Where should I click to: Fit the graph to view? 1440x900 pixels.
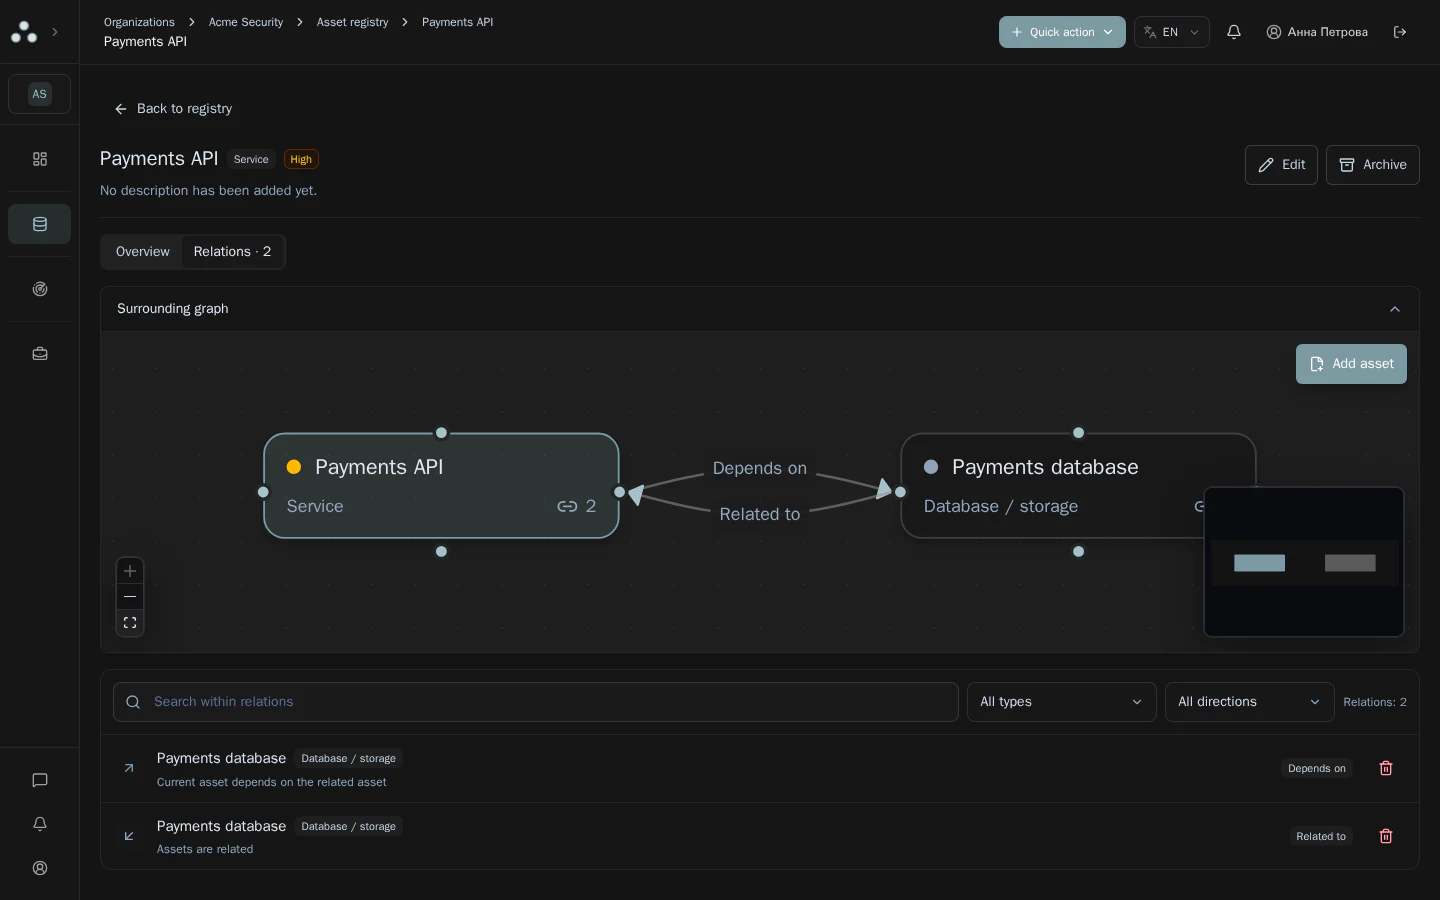(130, 623)
